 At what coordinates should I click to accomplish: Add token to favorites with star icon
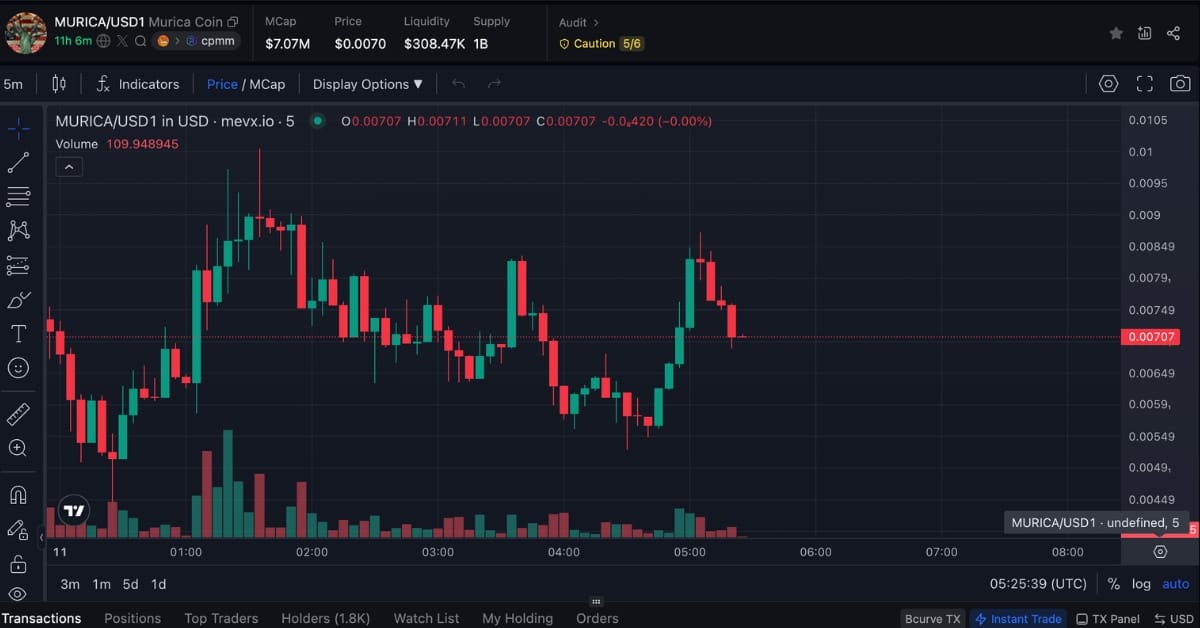(1116, 33)
